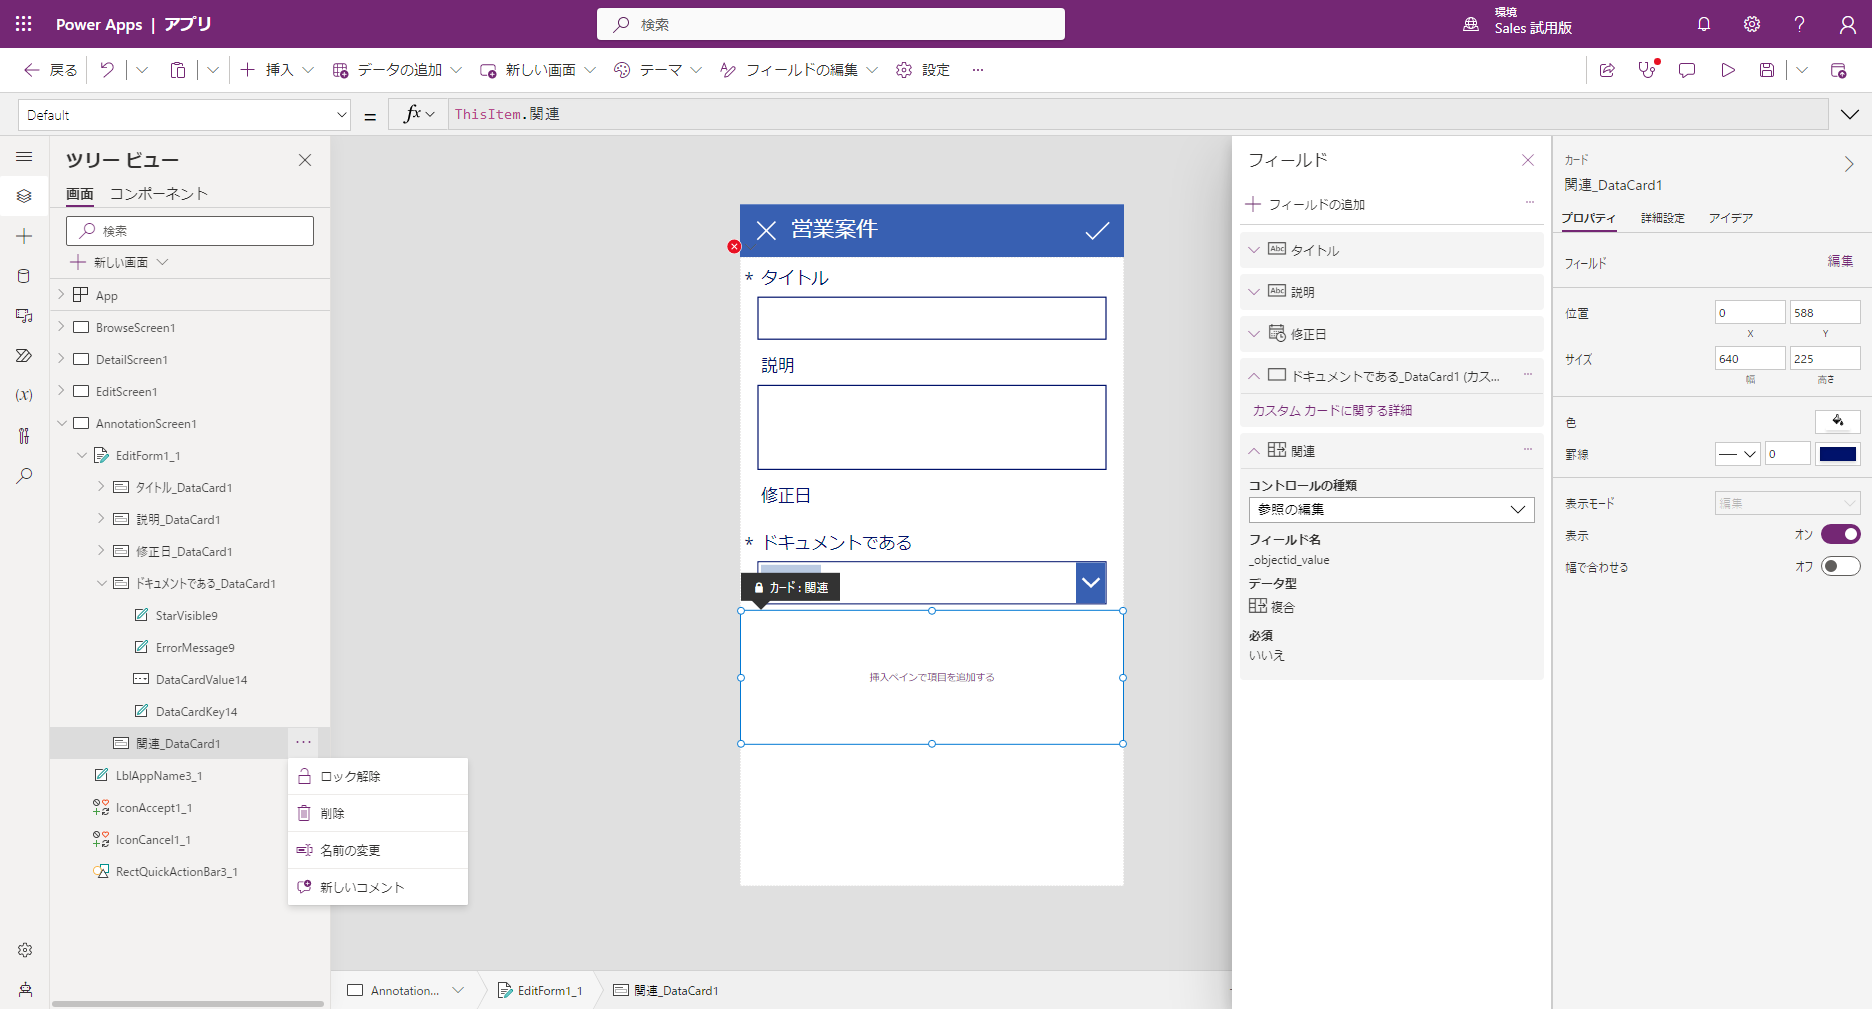Expand the formula bar chevron
This screenshot has width=1872, height=1009.
[x=1850, y=114]
